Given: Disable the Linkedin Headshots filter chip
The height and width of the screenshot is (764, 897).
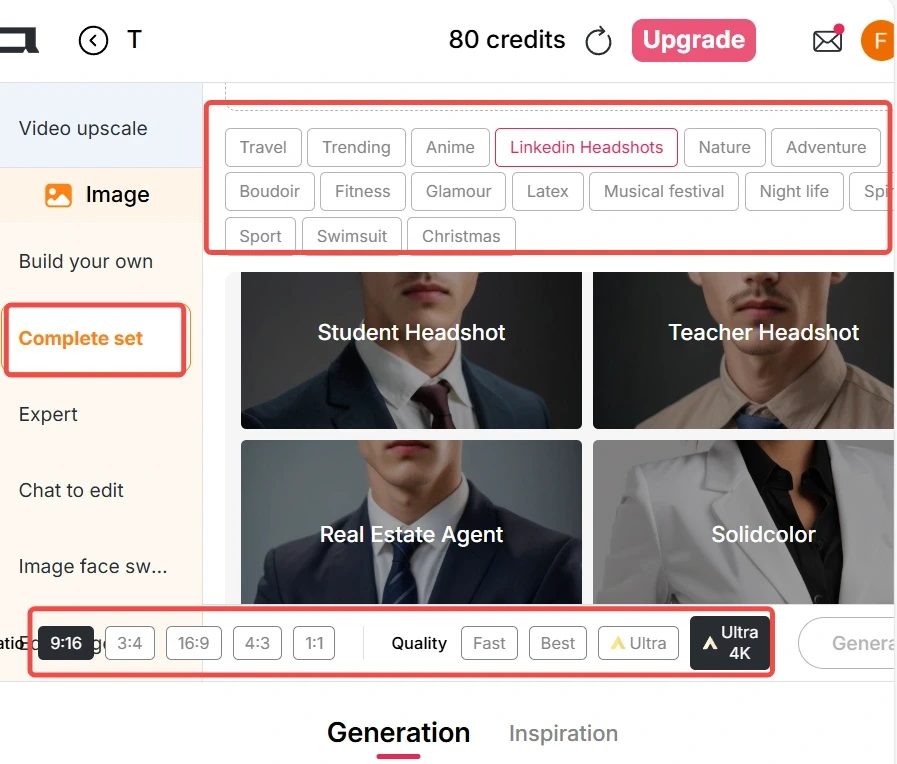Looking at the screenshot, I should point(586,147).
